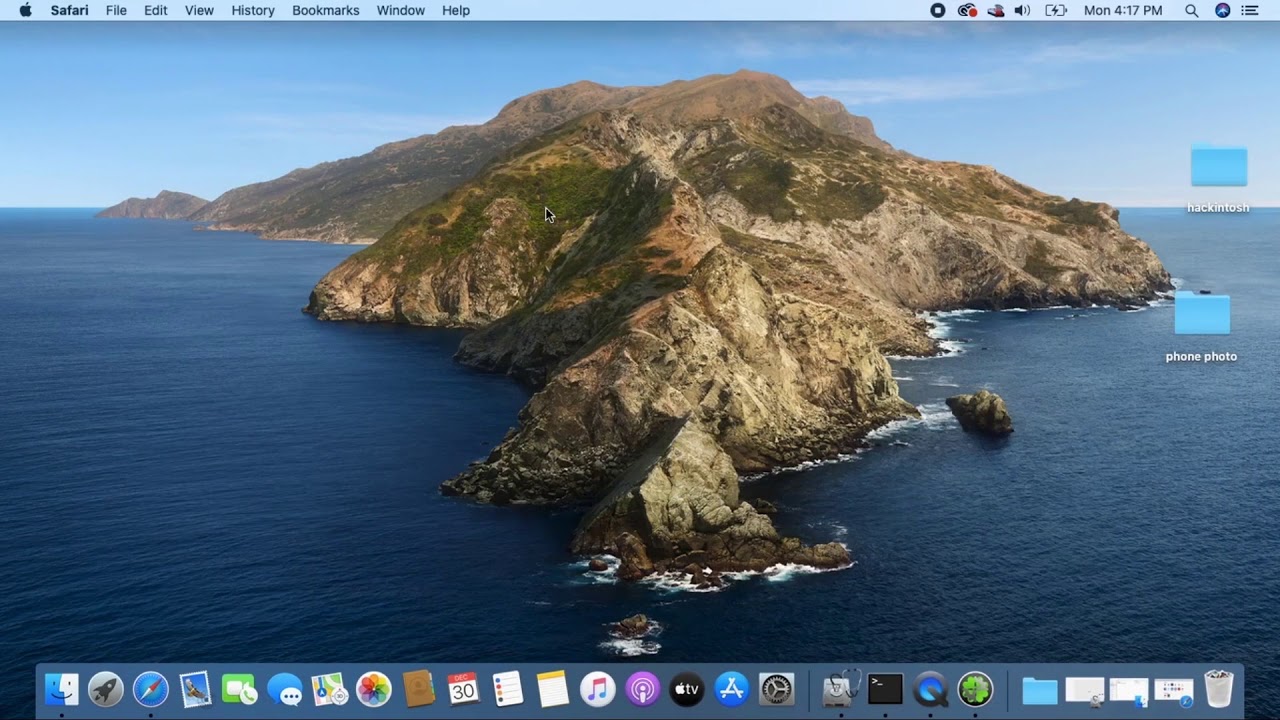1280x720 pixels.
Task: Open the History menu
Action: [253, 10]
